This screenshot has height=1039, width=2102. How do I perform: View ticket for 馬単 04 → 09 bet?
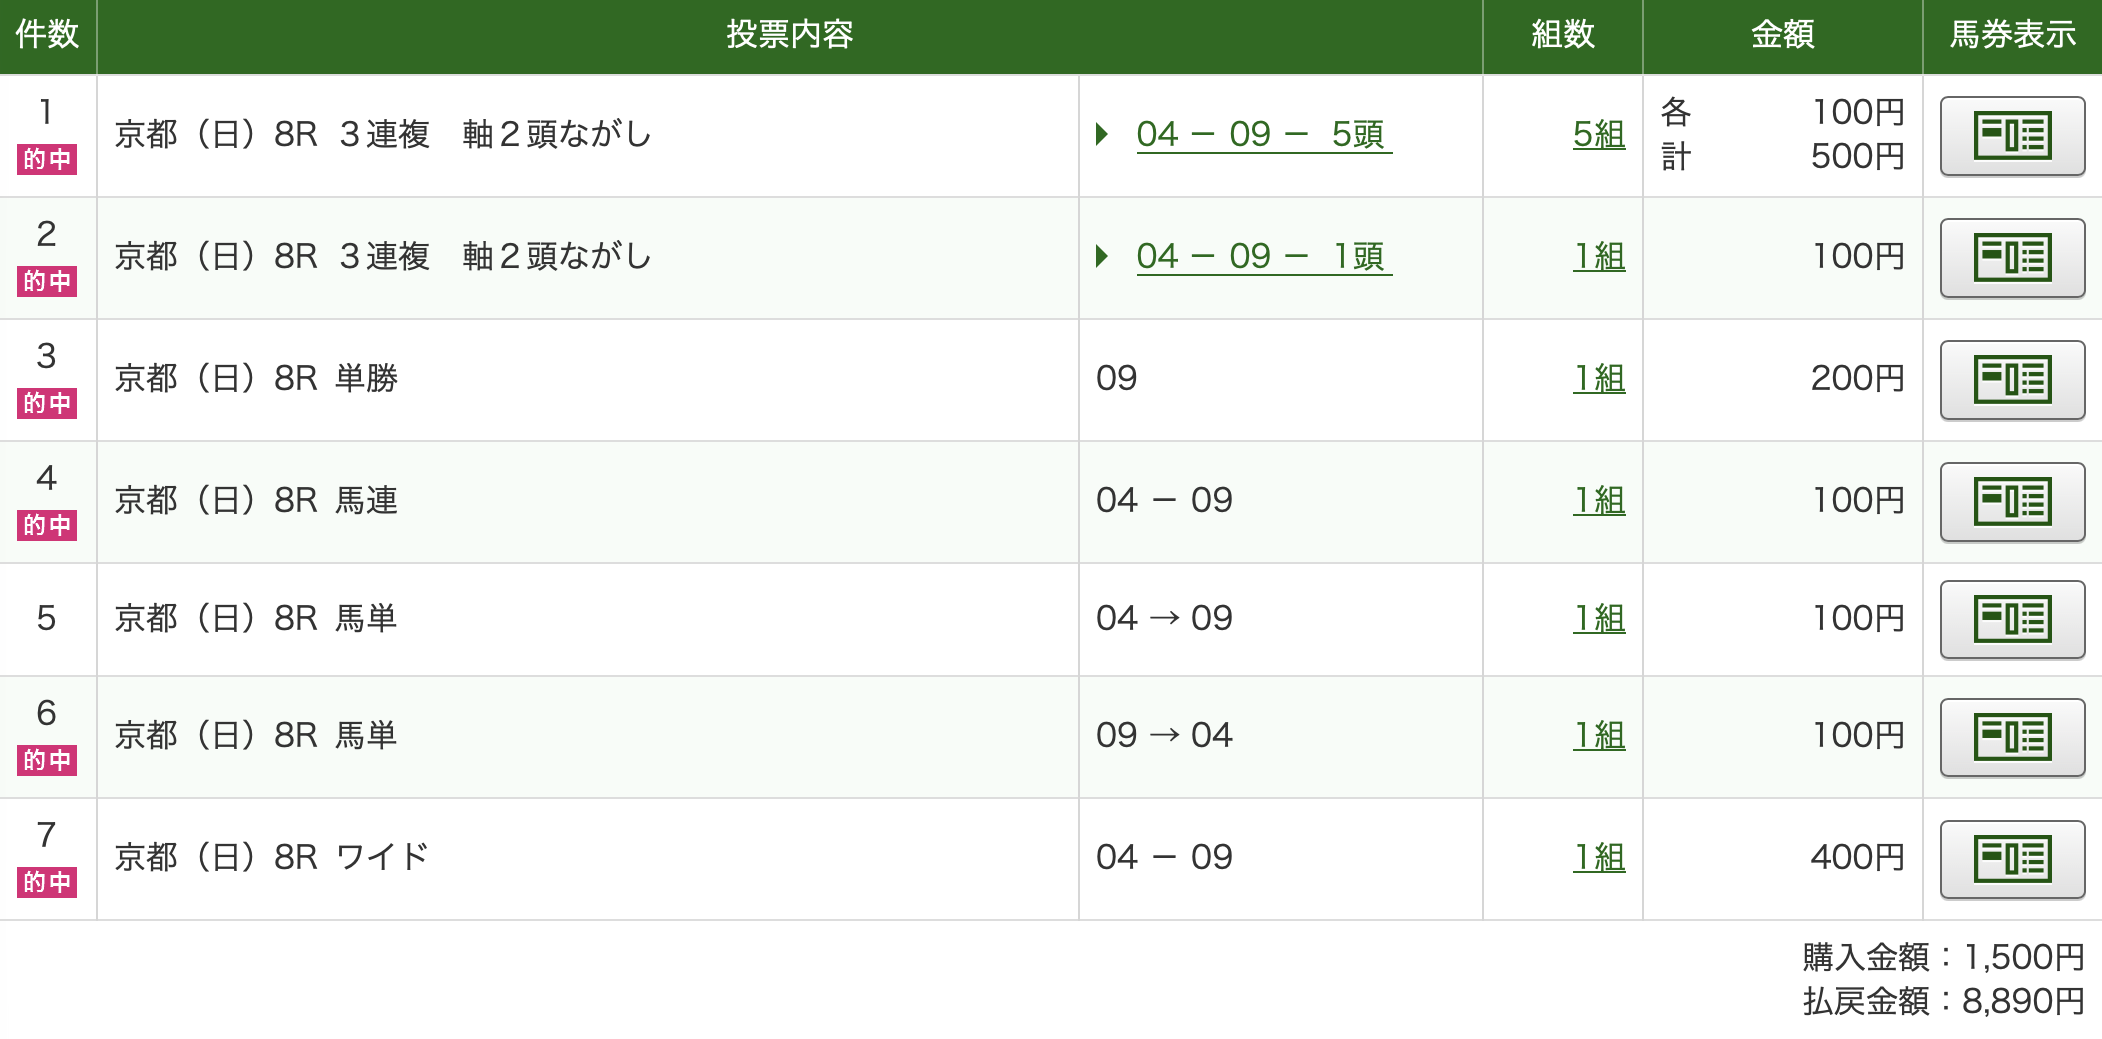(x=2011, y=620)
